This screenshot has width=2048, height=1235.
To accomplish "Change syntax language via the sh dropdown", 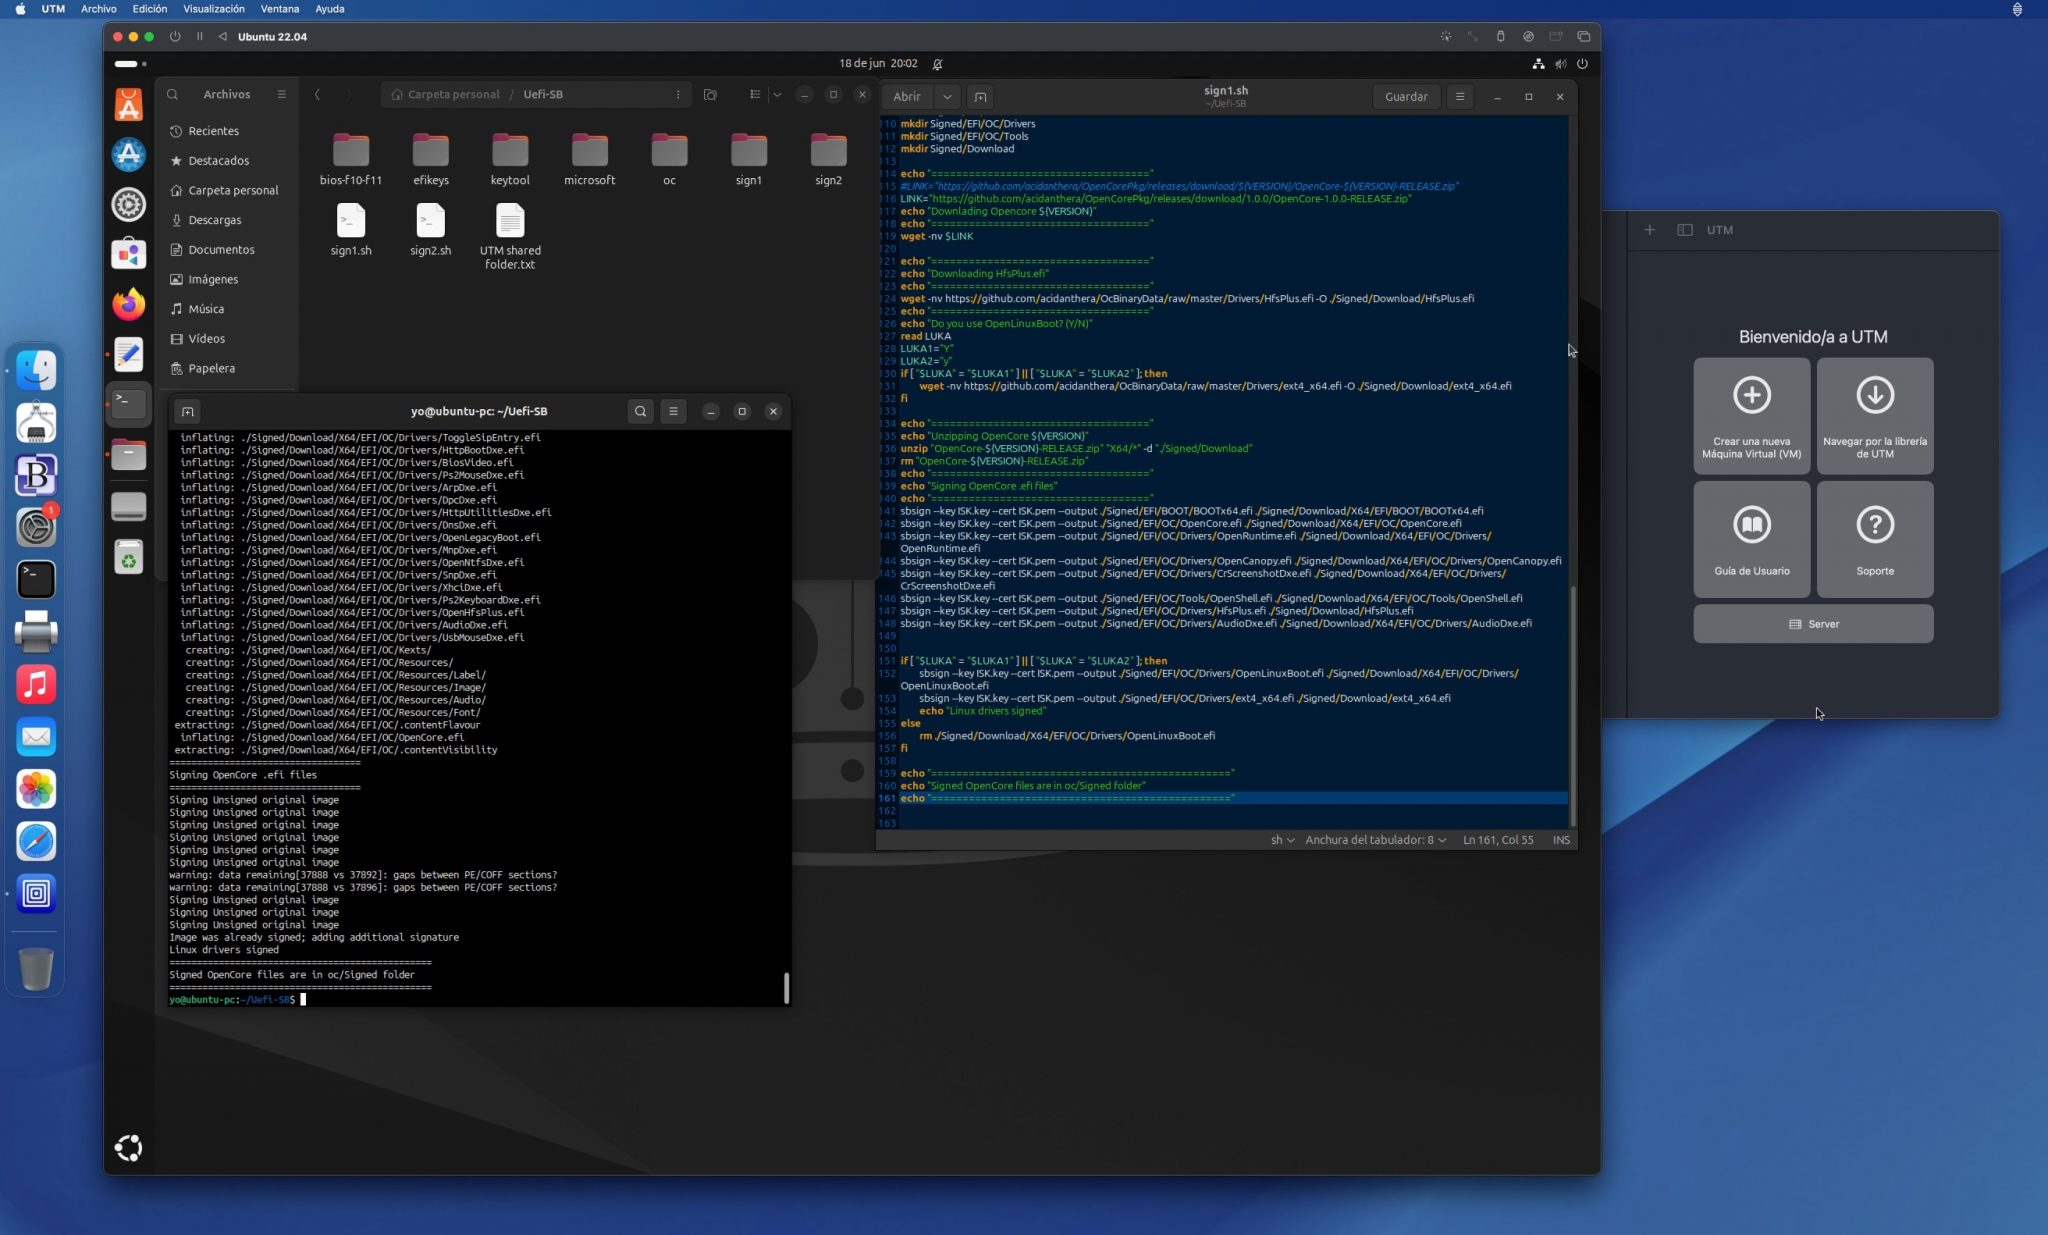I will (x=1282, y=840).
